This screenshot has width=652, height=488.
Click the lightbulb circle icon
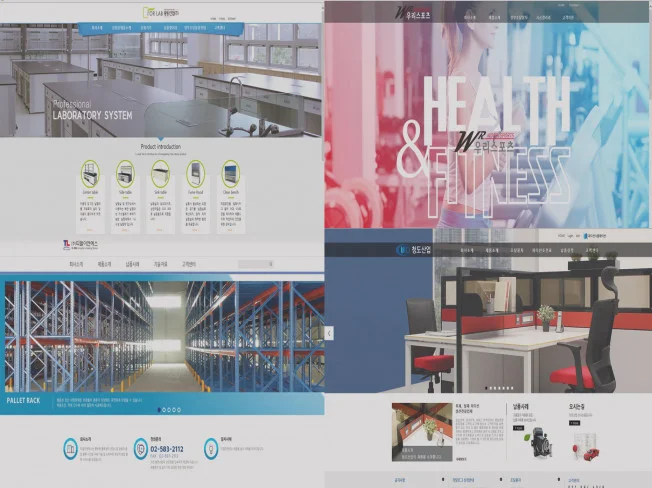211,449
